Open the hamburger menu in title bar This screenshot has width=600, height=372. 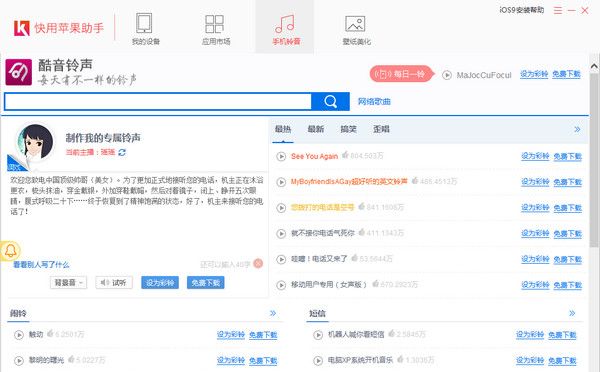[x=558, y=10]
